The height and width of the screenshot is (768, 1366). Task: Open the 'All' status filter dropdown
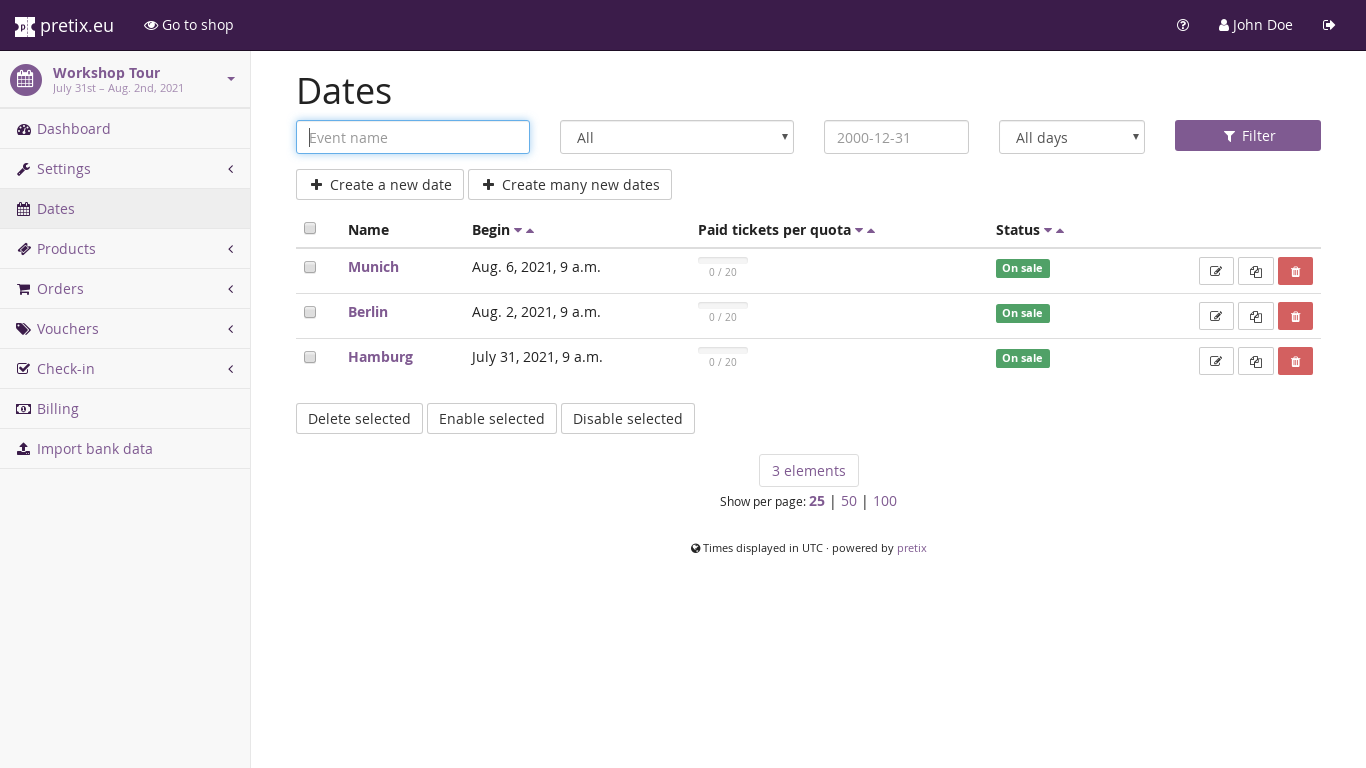point(676,138)
